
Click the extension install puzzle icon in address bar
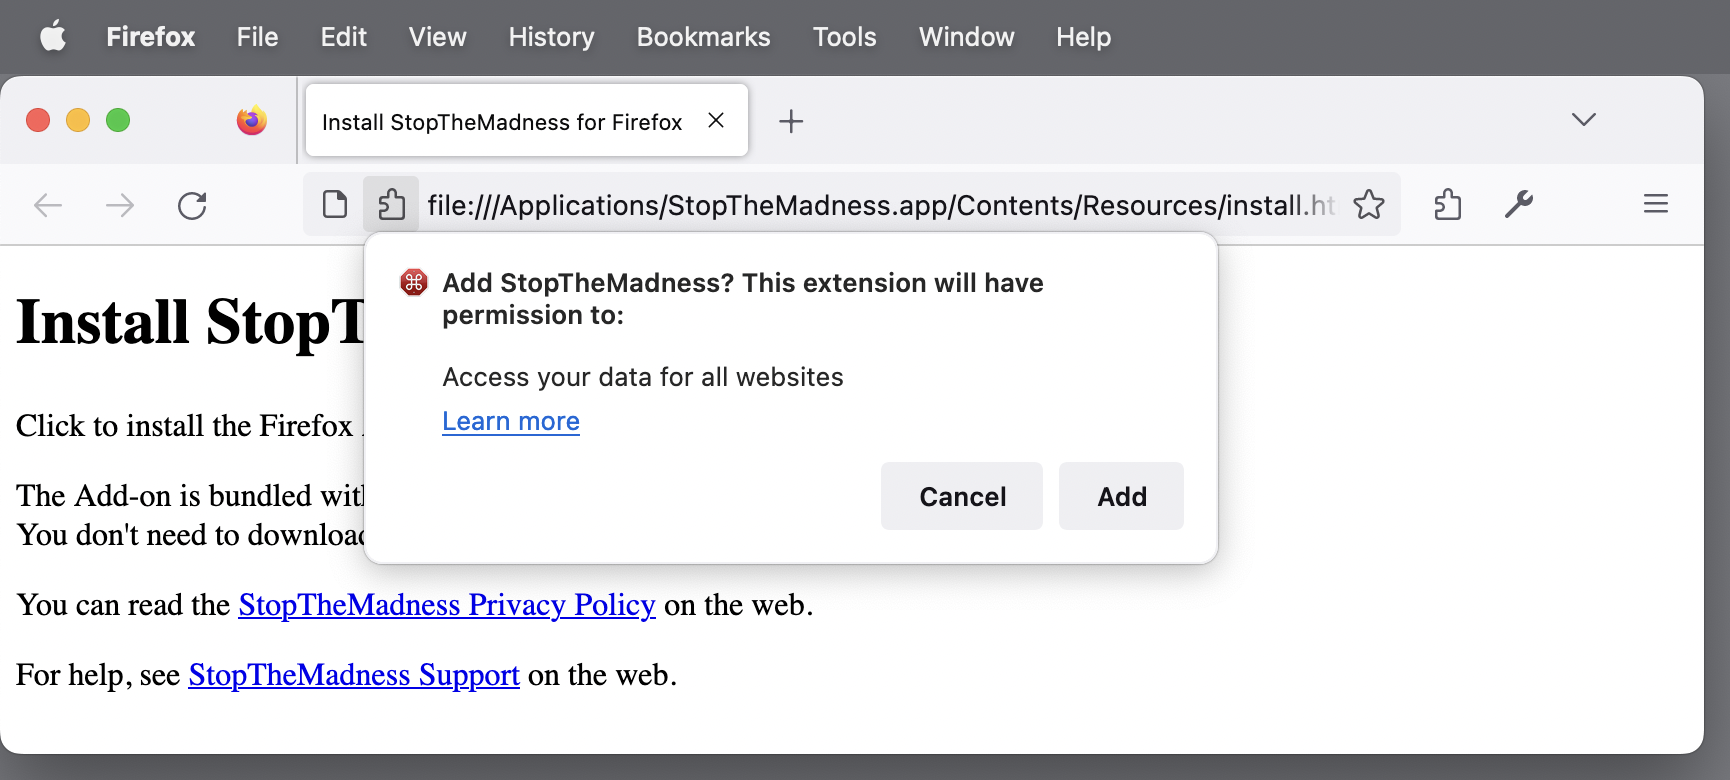click(391, 205)
